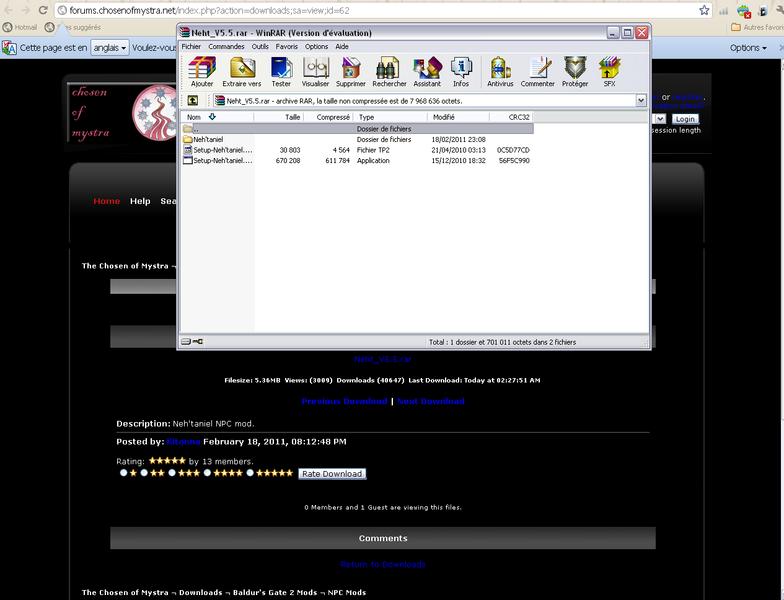Click the Ajouter toolbar icon in WinRAR
The height and width of the screenshot is (600, 784).
click(x=202, y=72)
